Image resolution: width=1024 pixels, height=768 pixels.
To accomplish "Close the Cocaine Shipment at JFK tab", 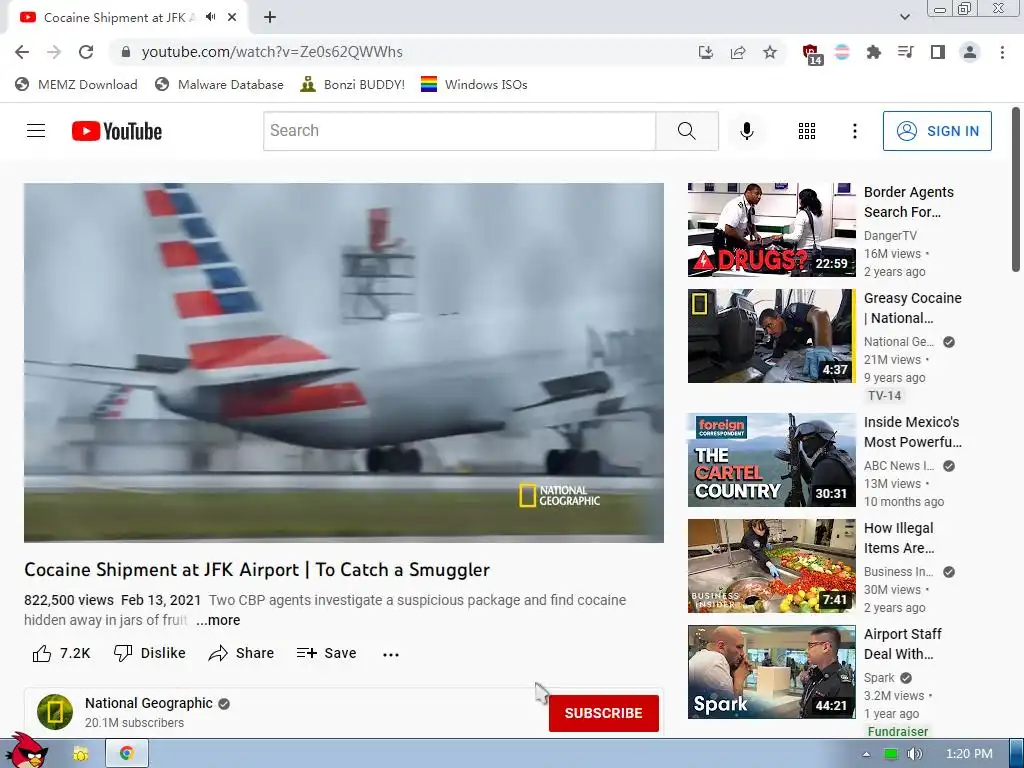I will pyautogui.click(x=232, y=18).
